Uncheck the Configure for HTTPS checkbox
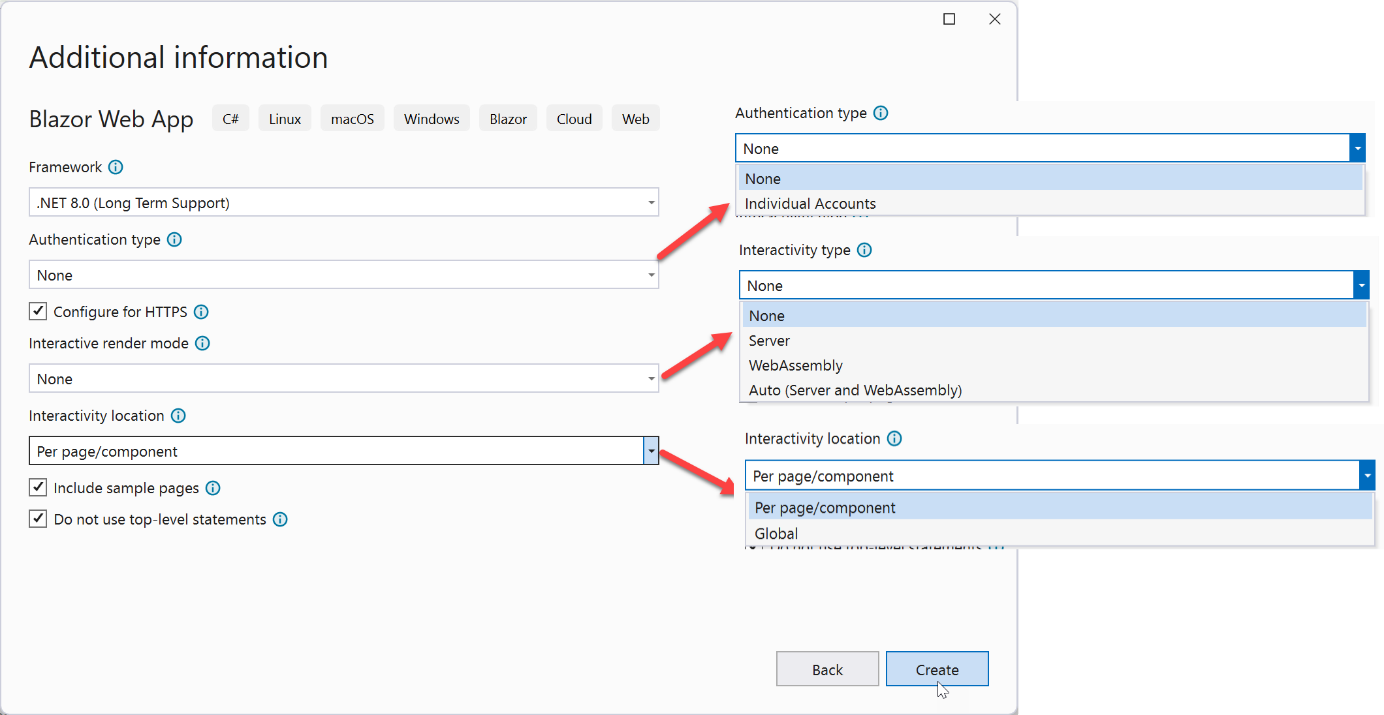1384x715 pixels. coord(38,311)
